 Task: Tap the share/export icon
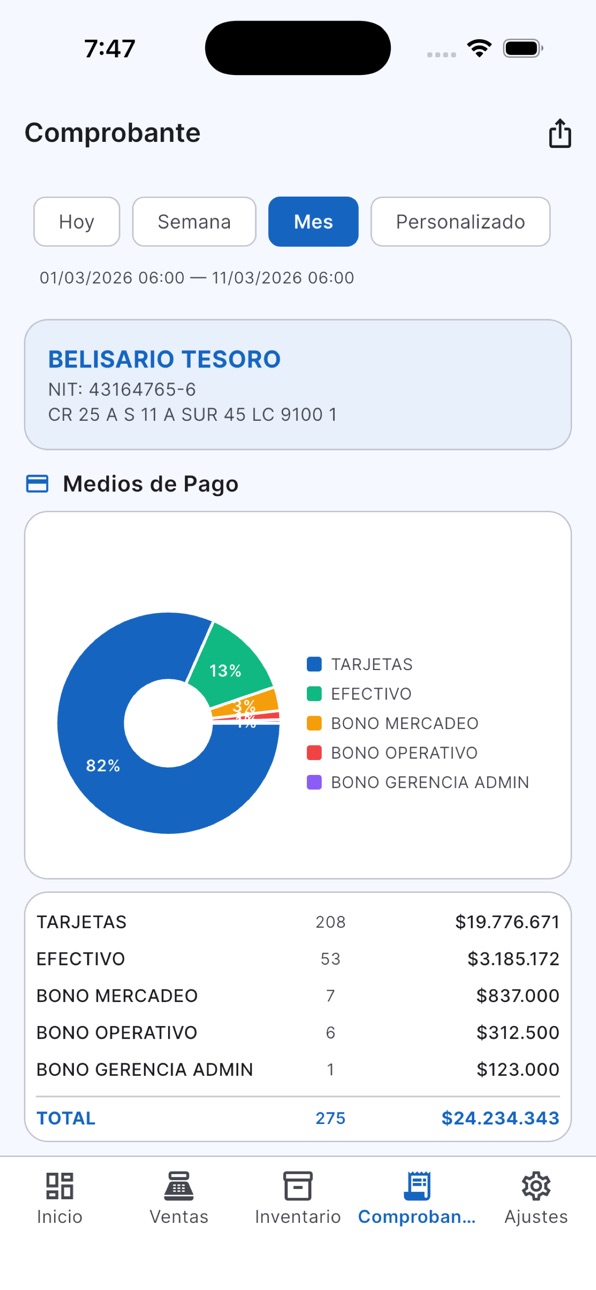(560, 133)
